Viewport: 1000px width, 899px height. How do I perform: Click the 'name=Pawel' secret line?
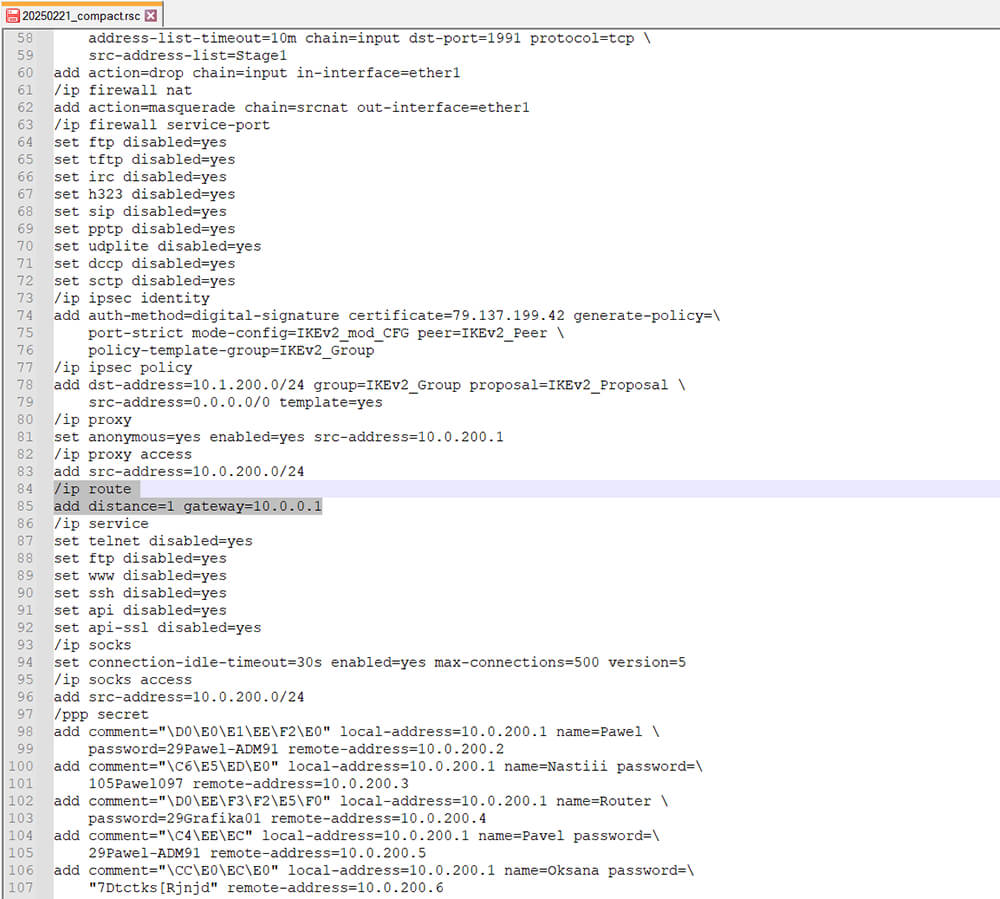357,731
